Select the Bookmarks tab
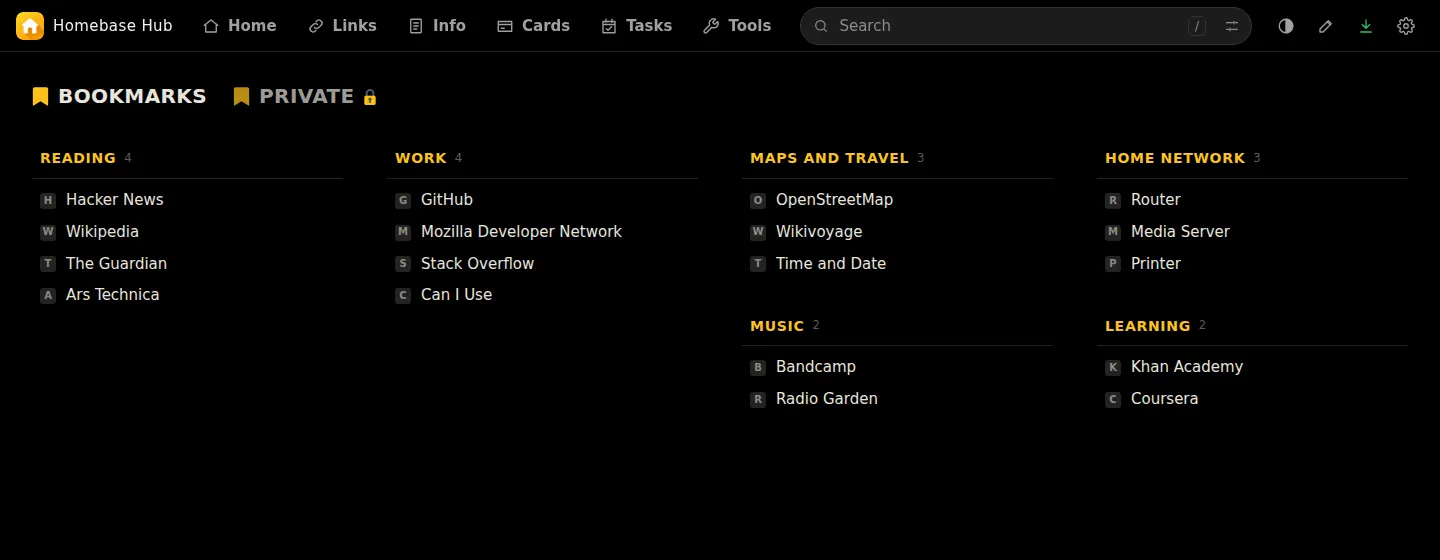Screen dimensions: 1440x560 pyautogui.click(x=119, y=96)
